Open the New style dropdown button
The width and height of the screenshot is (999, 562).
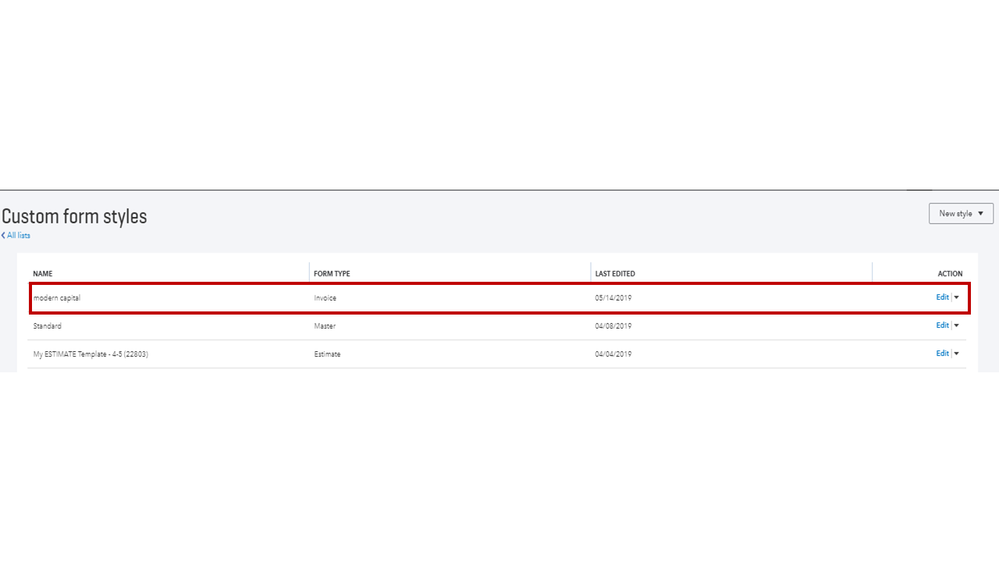point(961,213)
